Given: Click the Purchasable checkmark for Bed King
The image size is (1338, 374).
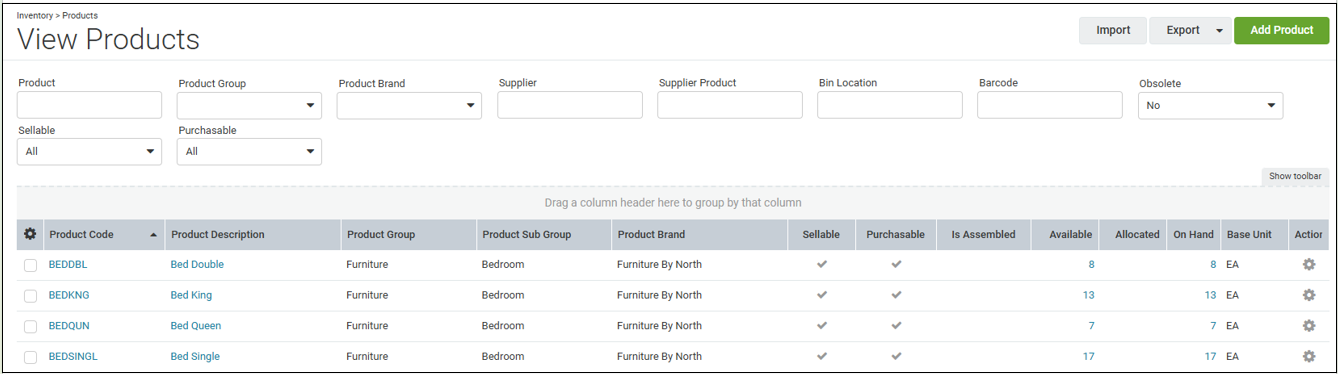Looking at the screenshot, I should 897,295.
